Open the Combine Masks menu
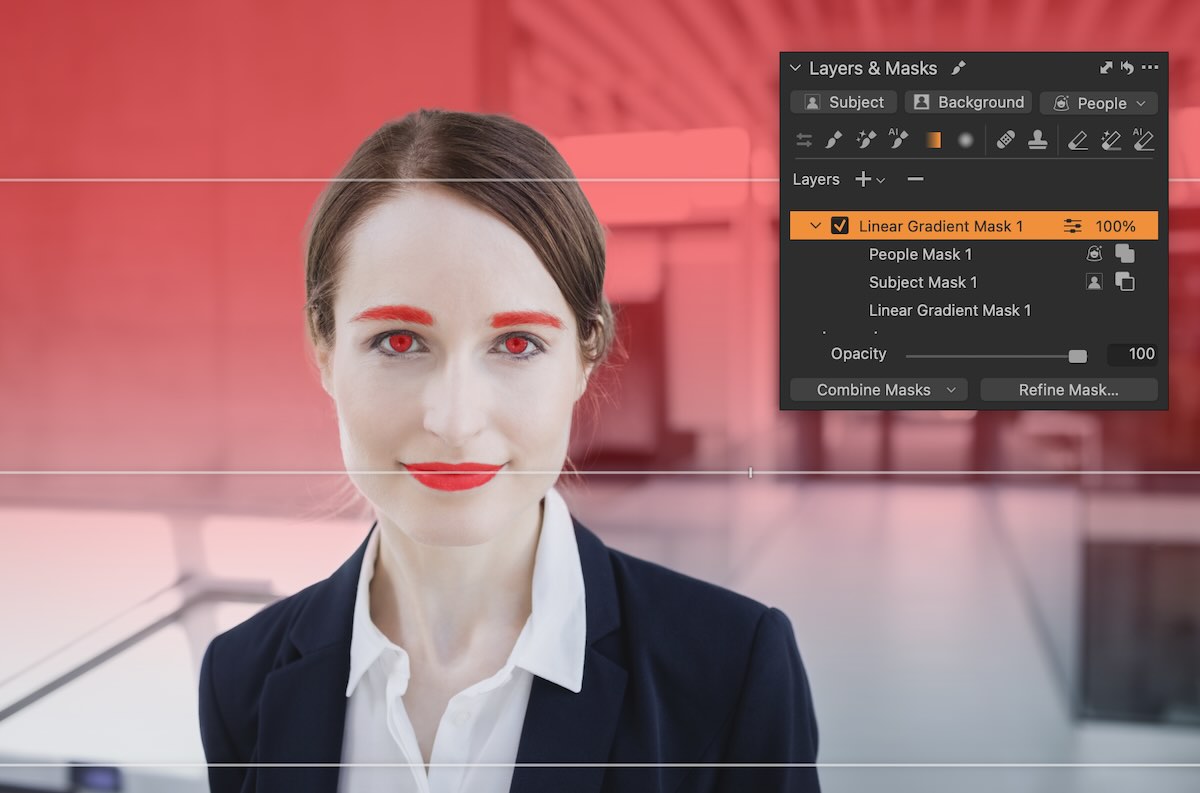 click(x=878, y=389)
